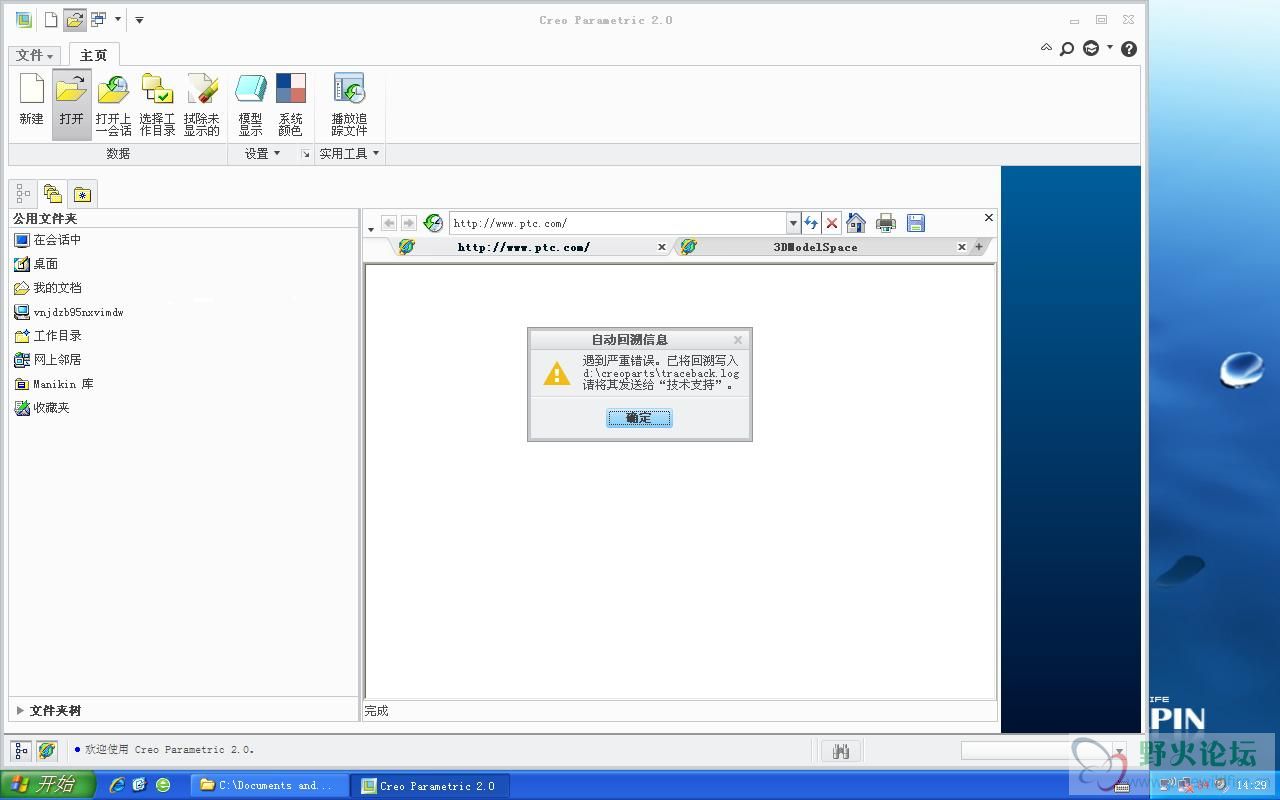The image size is (1280, 800).
Task: Click the 打开 (Open) ribbon button
Action: point(72,102)
